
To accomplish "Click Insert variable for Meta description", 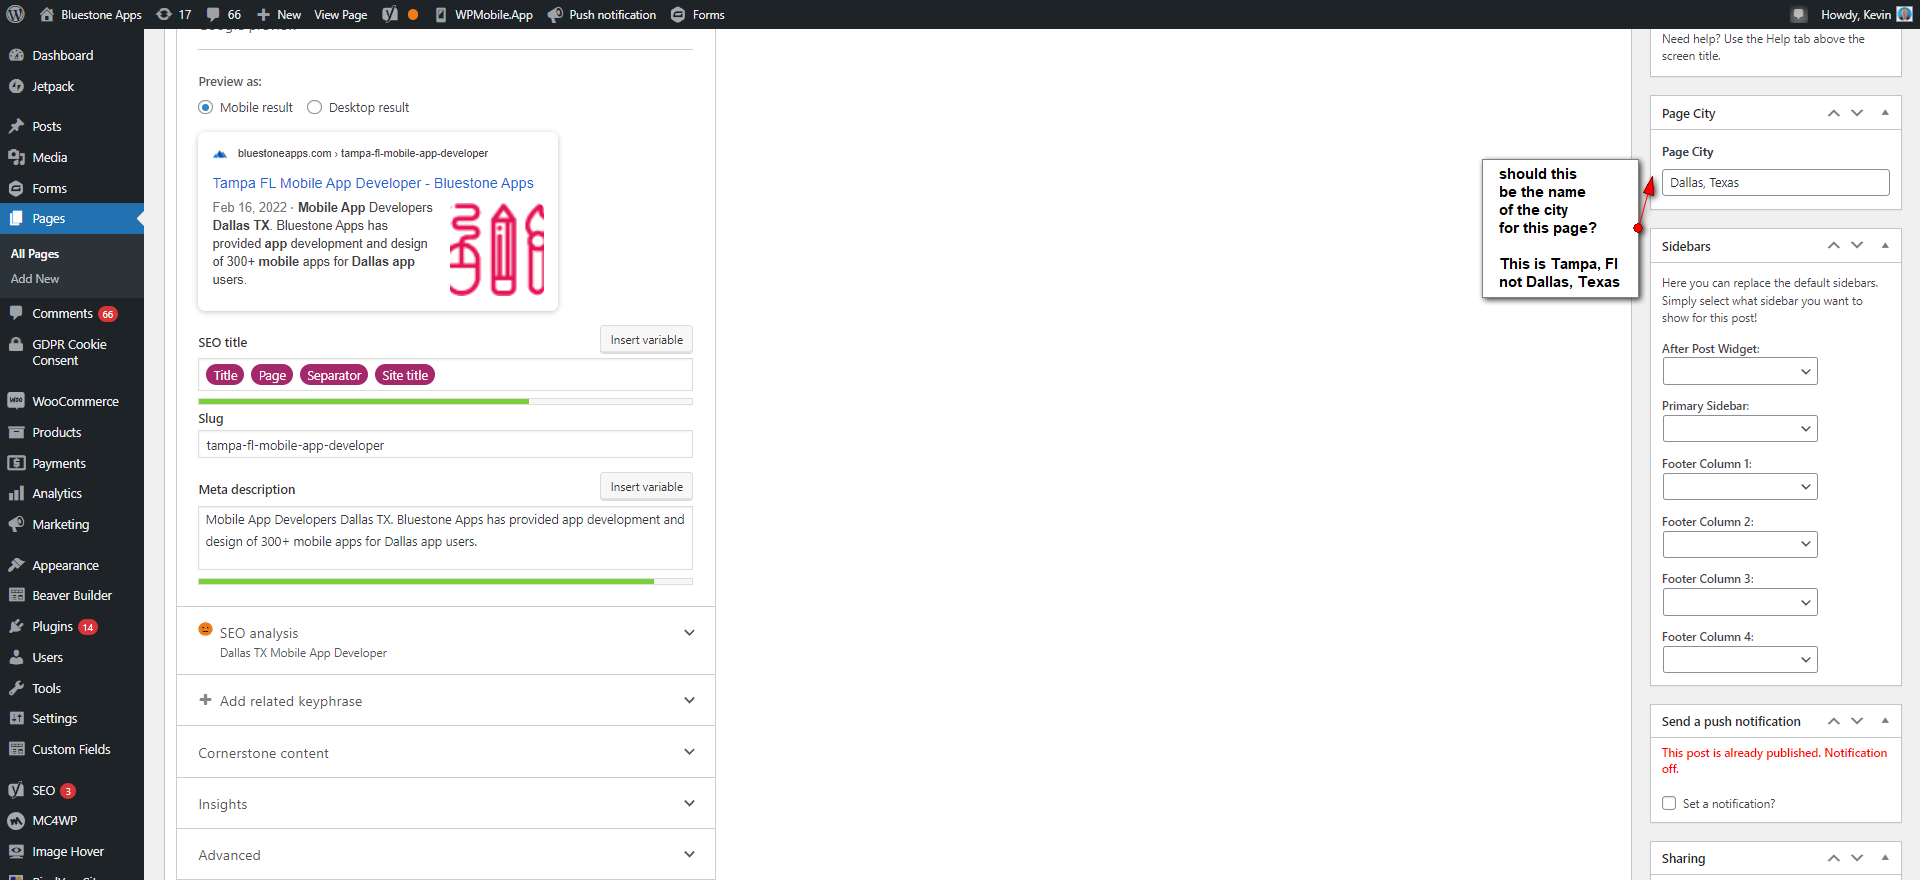I will click(x=647, y=487).
